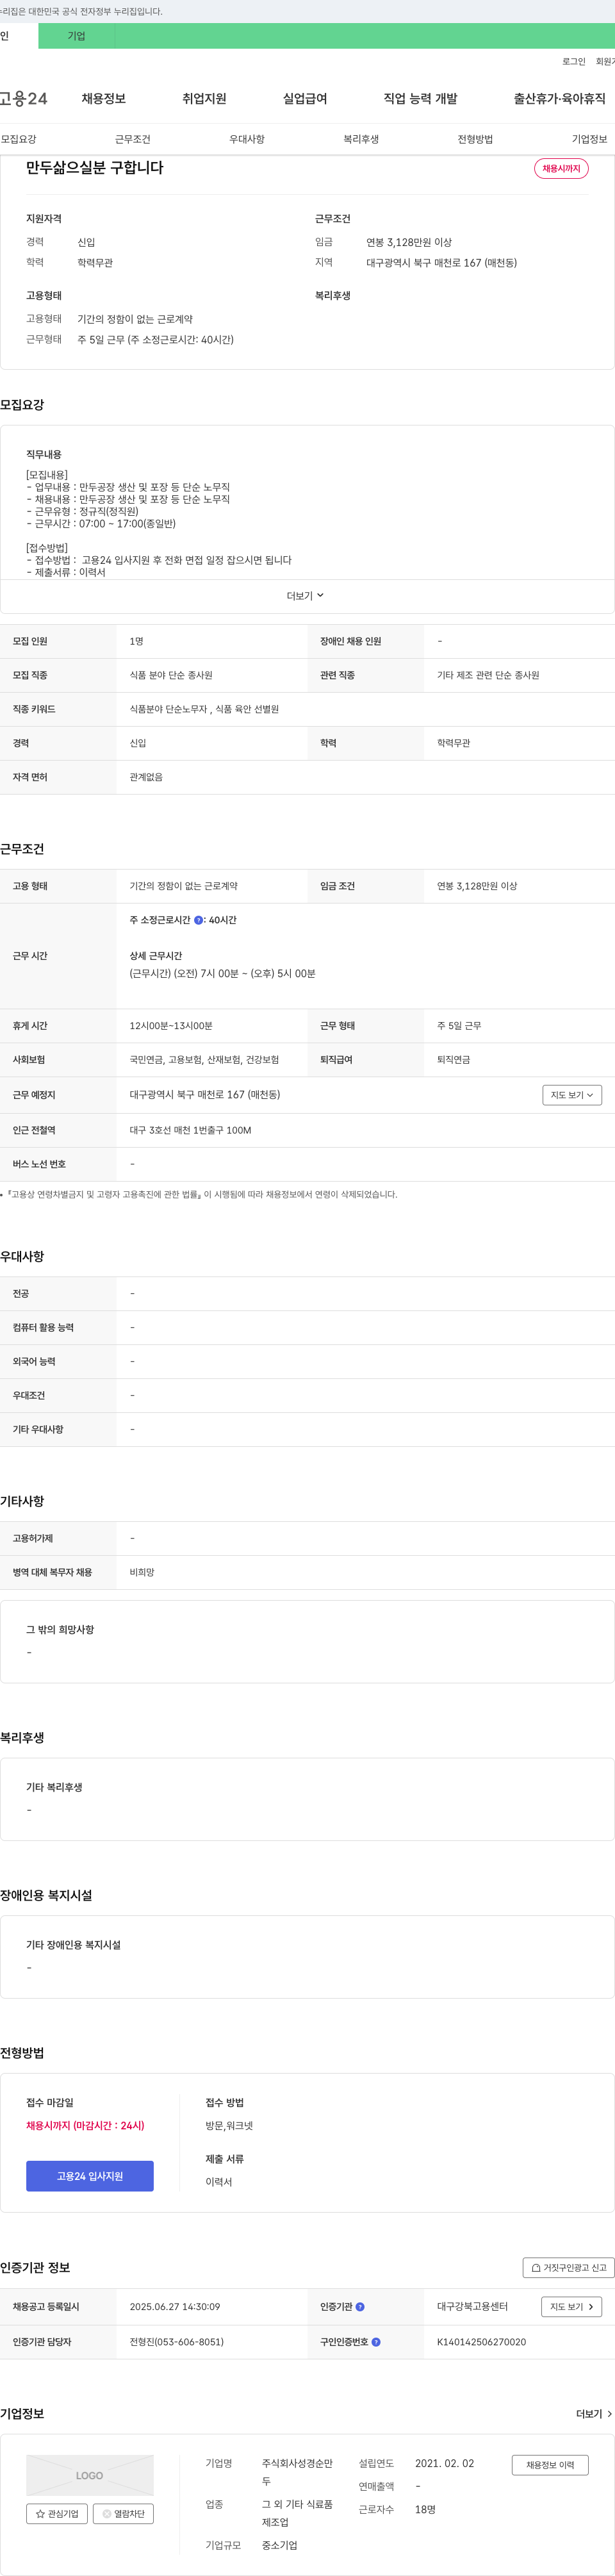
Task: Click the help icon beside 주 소정근로시간
Action: pos(198,920)
